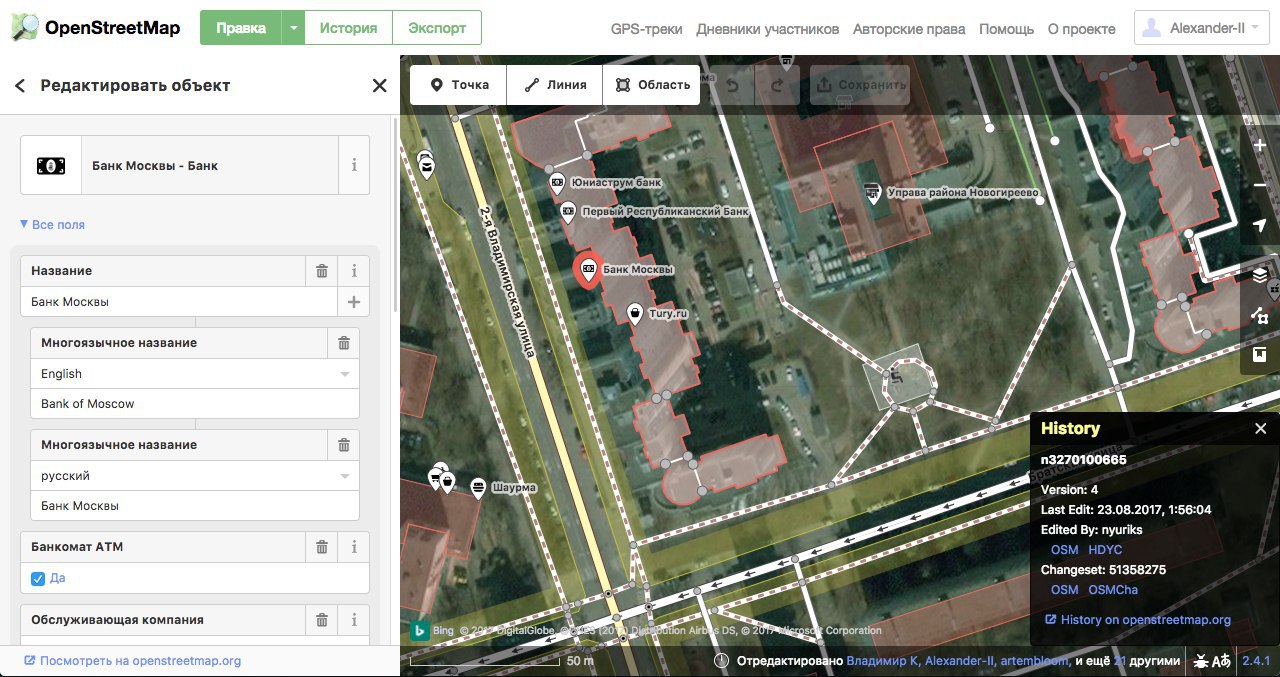The image size is (1280, 677).
Task: Remove the русский multilingual name
Action: pos(344,445)
